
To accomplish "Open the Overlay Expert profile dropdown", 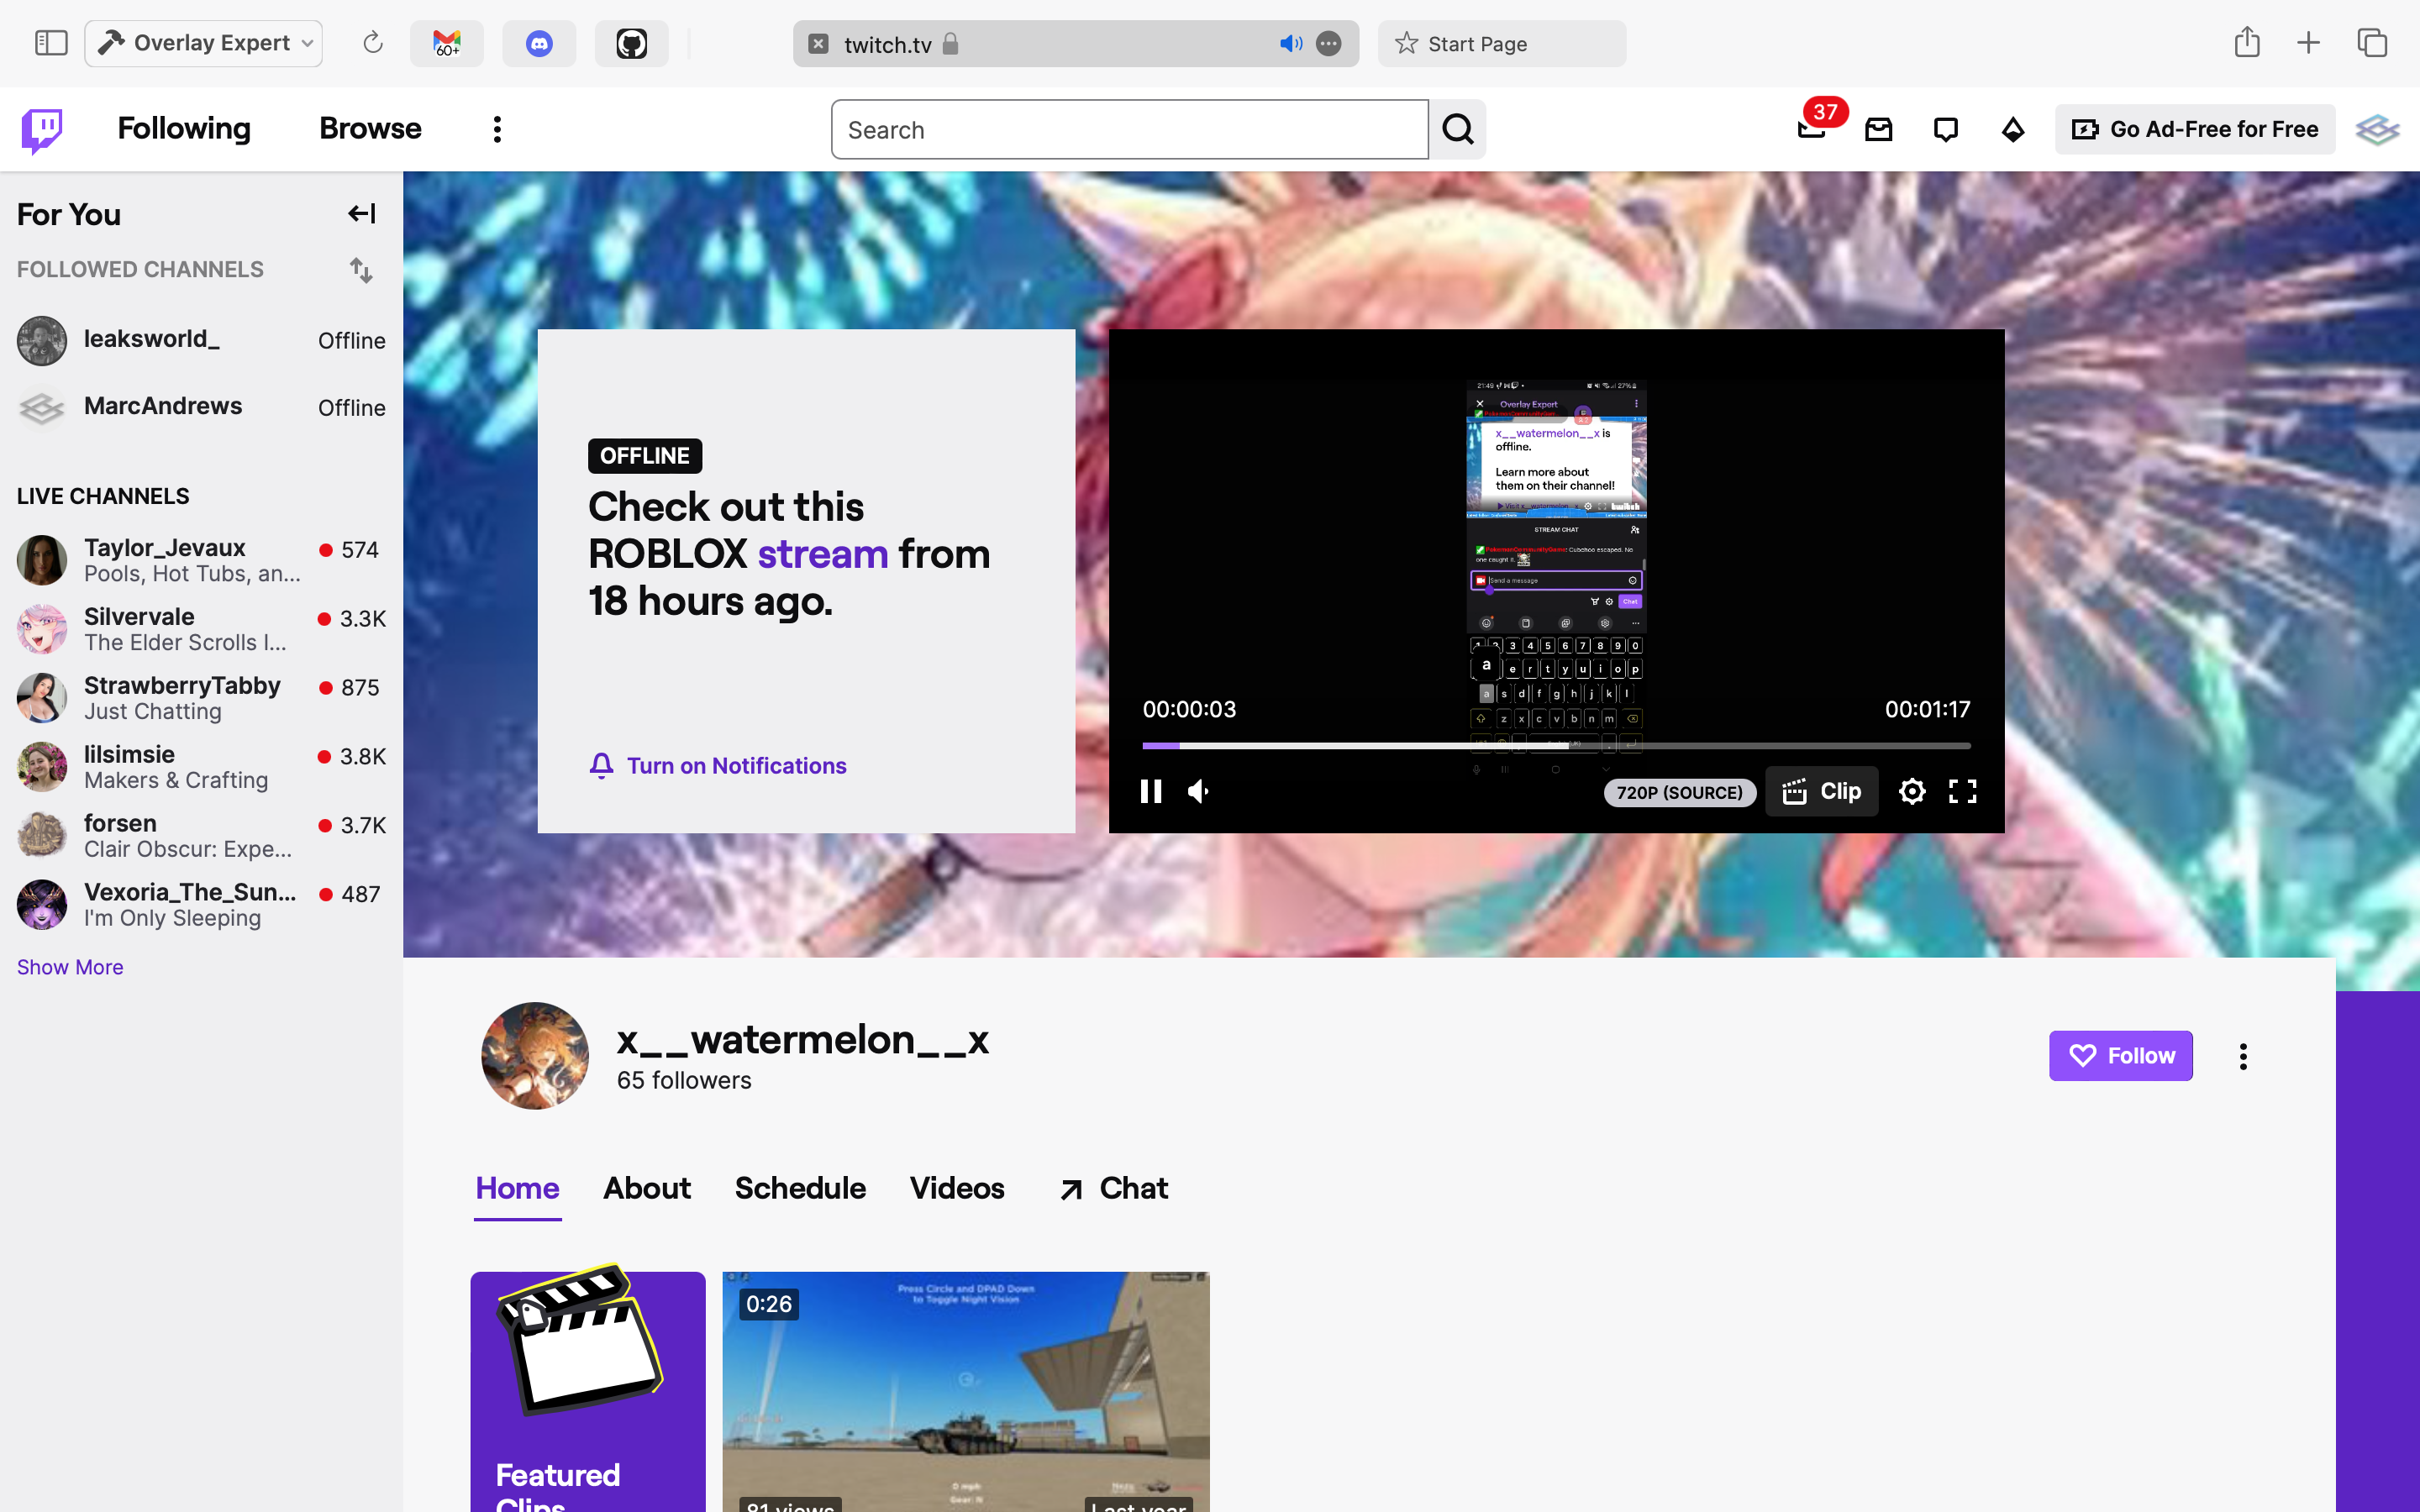I will tap(204, 43).
